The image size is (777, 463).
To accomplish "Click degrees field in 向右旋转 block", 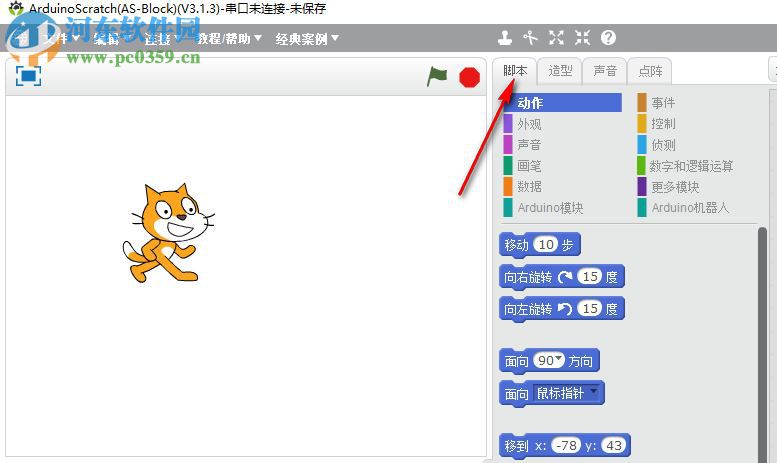I will (x=590, y=277).
